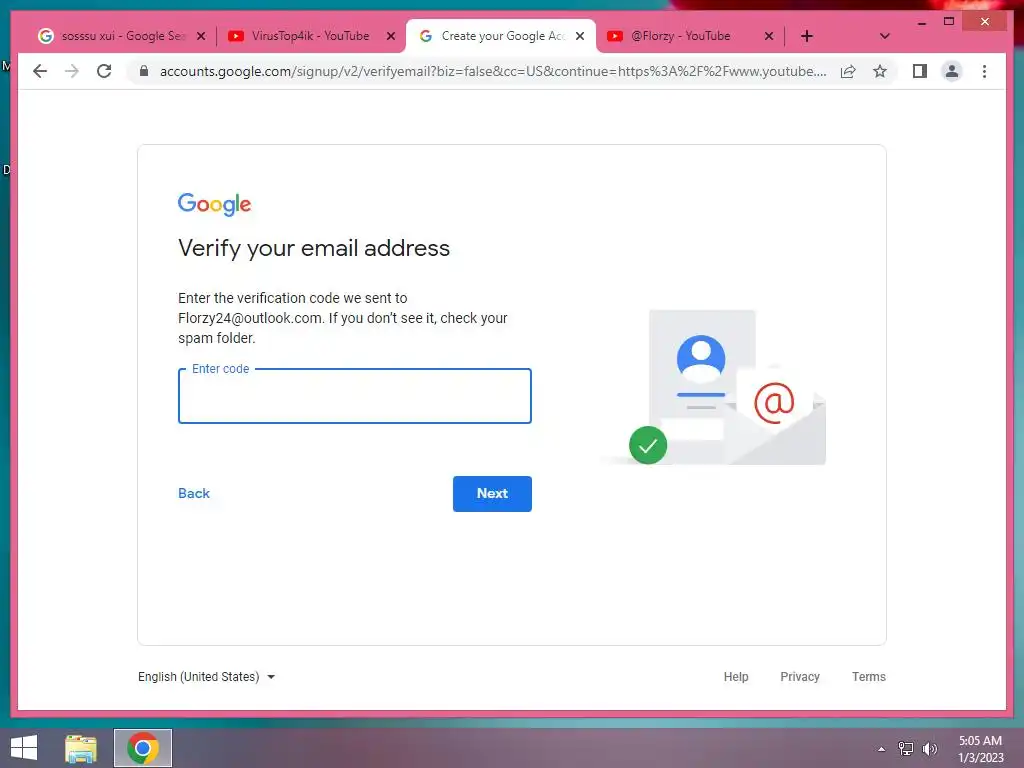Image resolution: width=1024 pixels, height=768 pixels.
Task: Click the Back link
Action: [x=194, y=494]
